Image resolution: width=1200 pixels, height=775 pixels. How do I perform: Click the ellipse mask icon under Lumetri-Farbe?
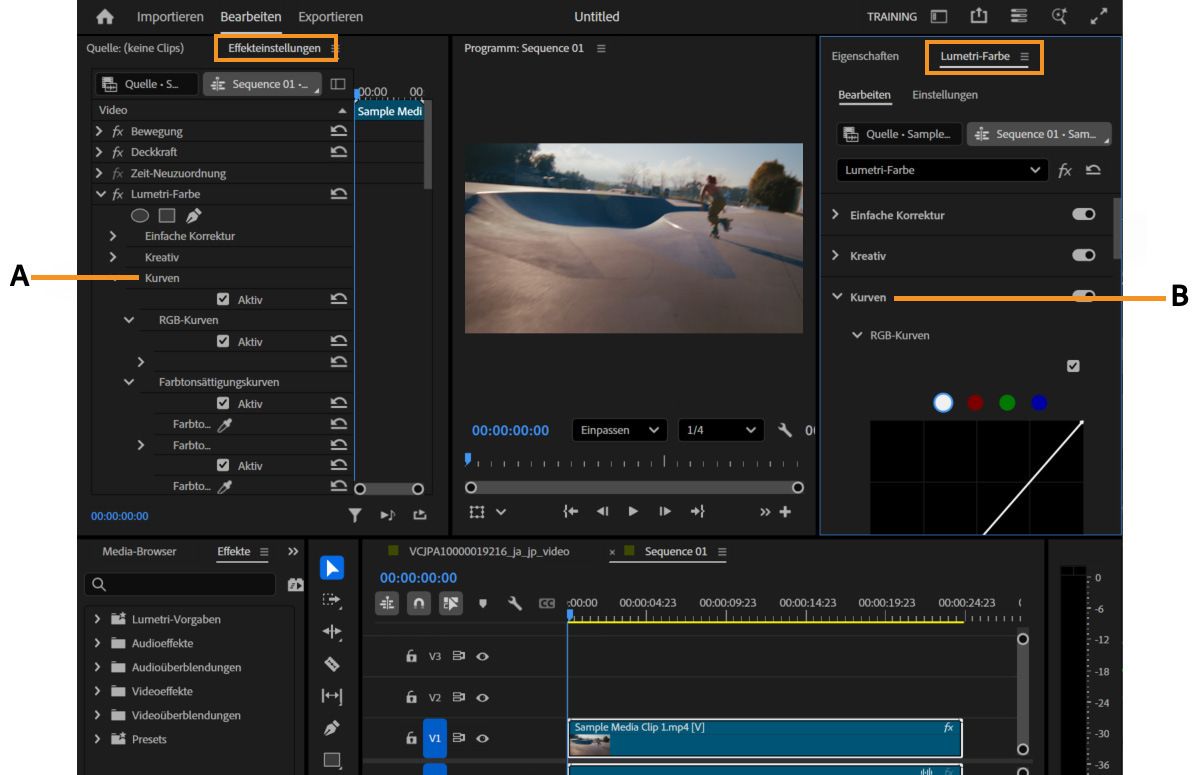tap(140, 215)
